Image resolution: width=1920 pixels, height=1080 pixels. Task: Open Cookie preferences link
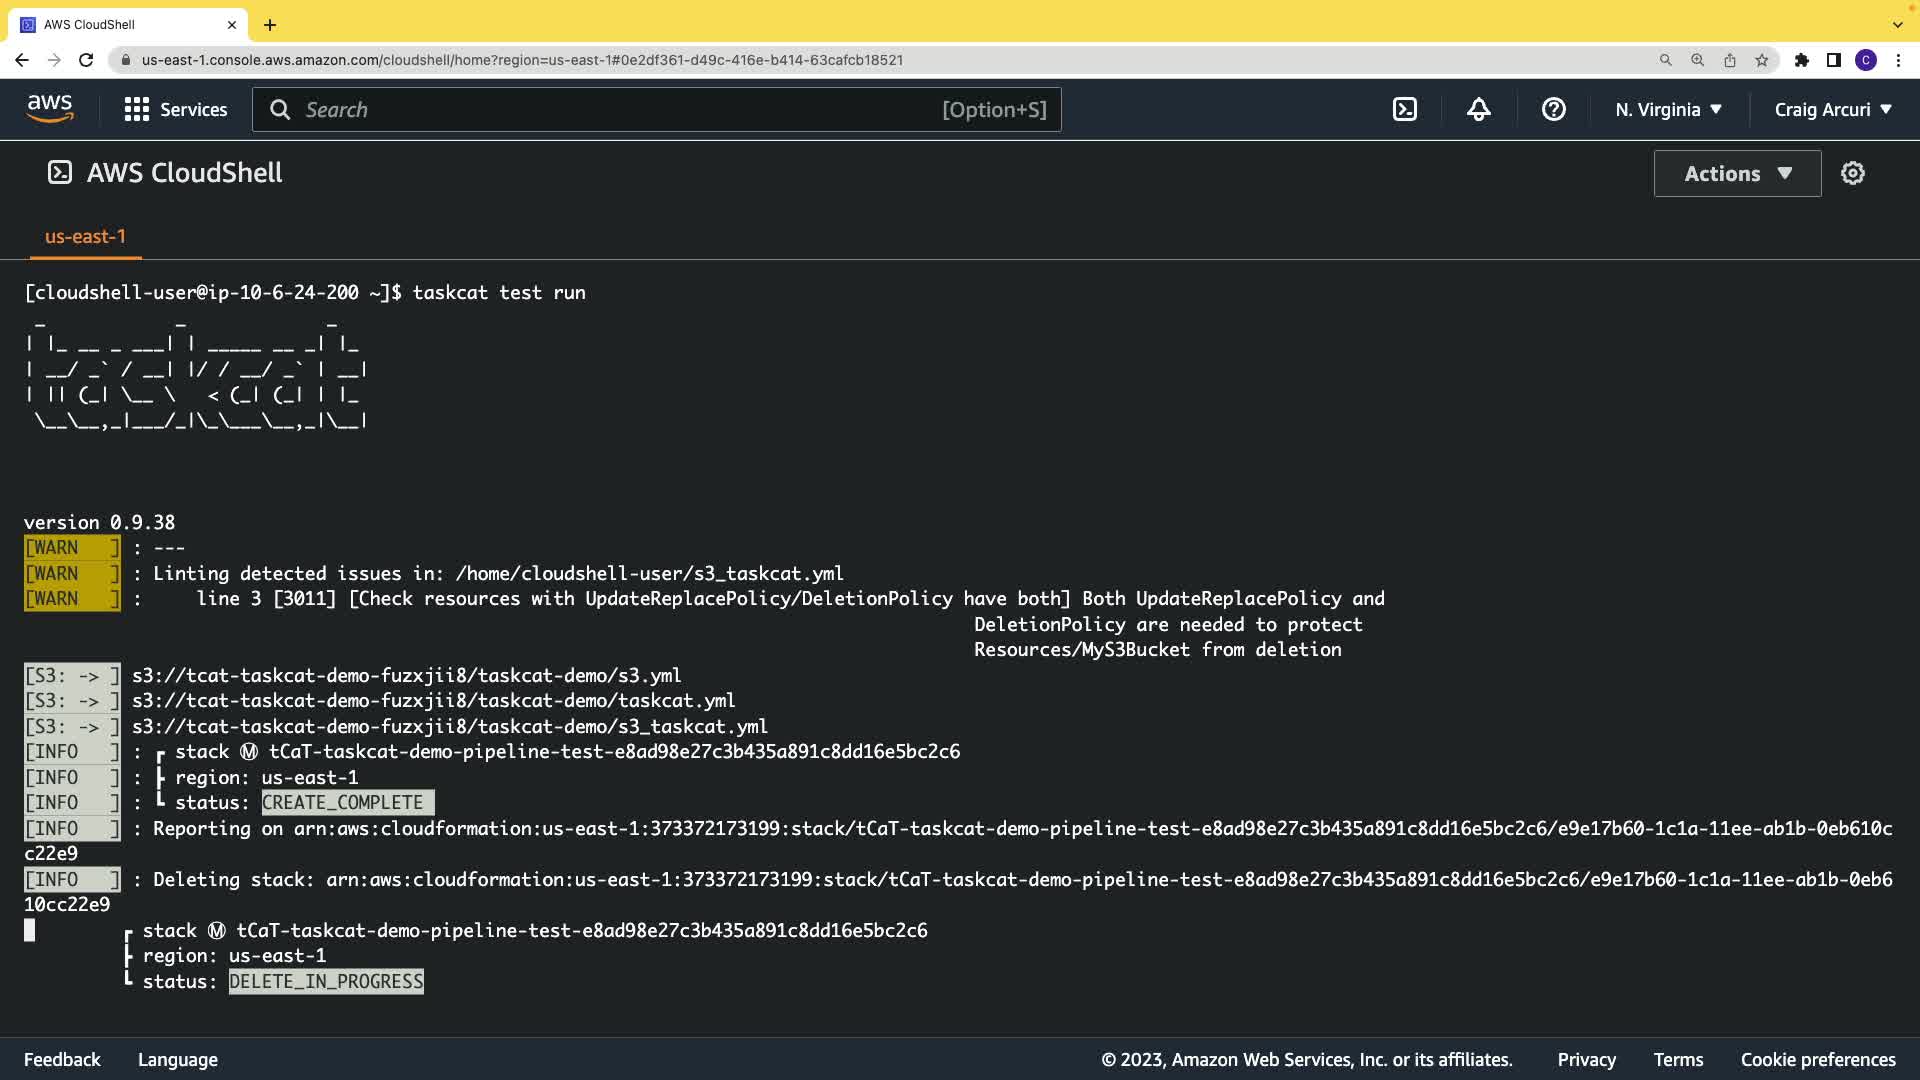pyautogui.click(x=1817, y=1060)
